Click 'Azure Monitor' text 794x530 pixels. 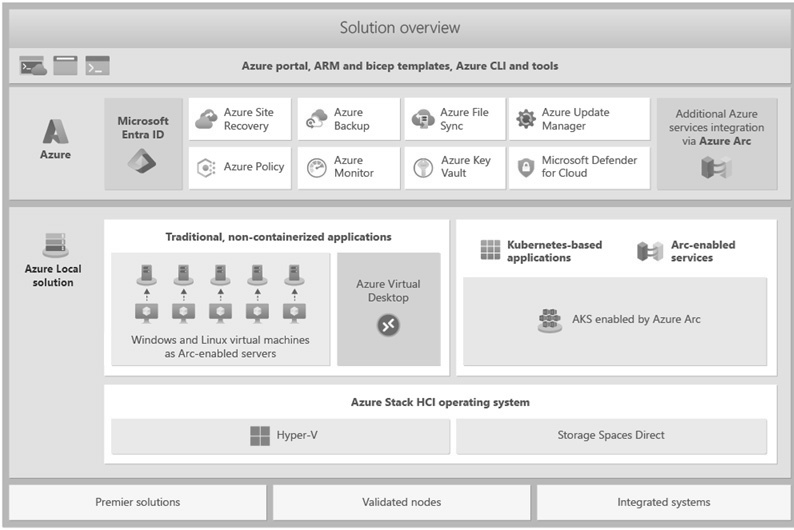pyautogui.click(x=353, y=167)
